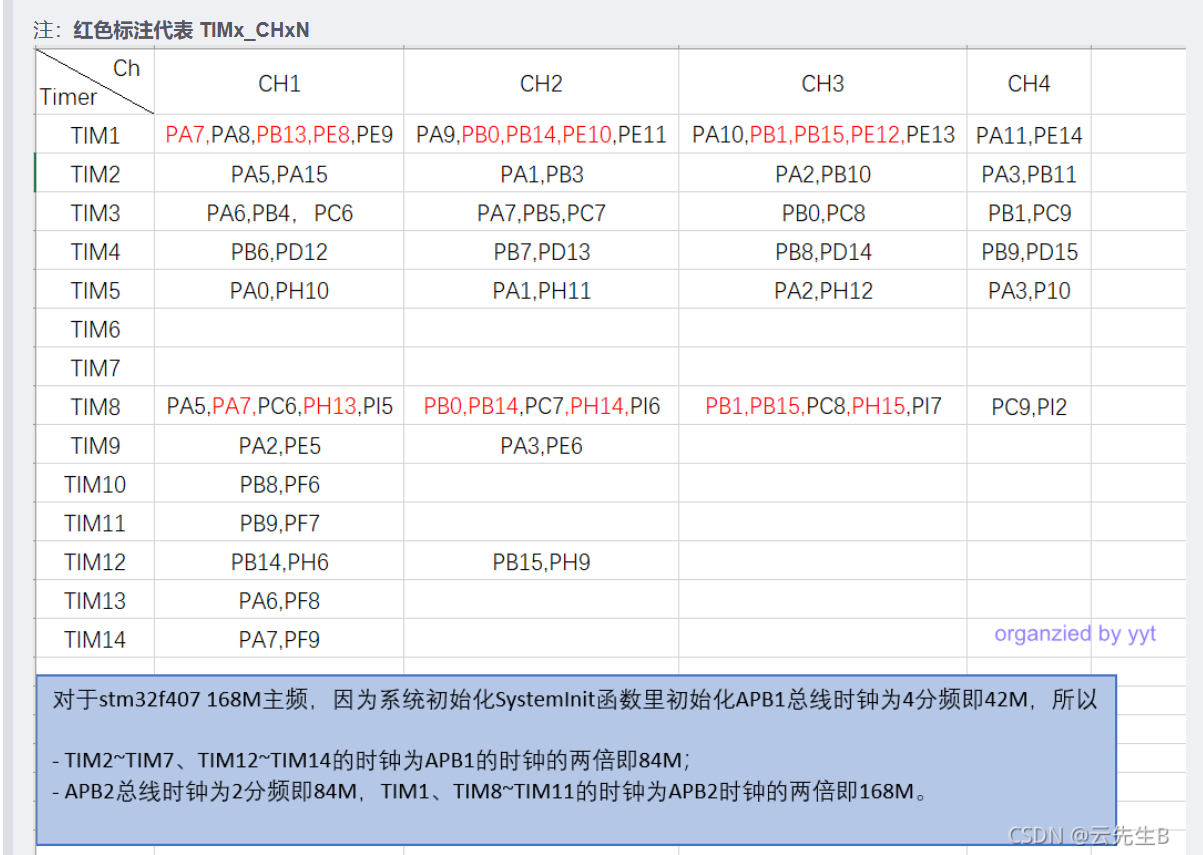
Task: Click cell PA3,PB11
Action: tap(1029, 174)
